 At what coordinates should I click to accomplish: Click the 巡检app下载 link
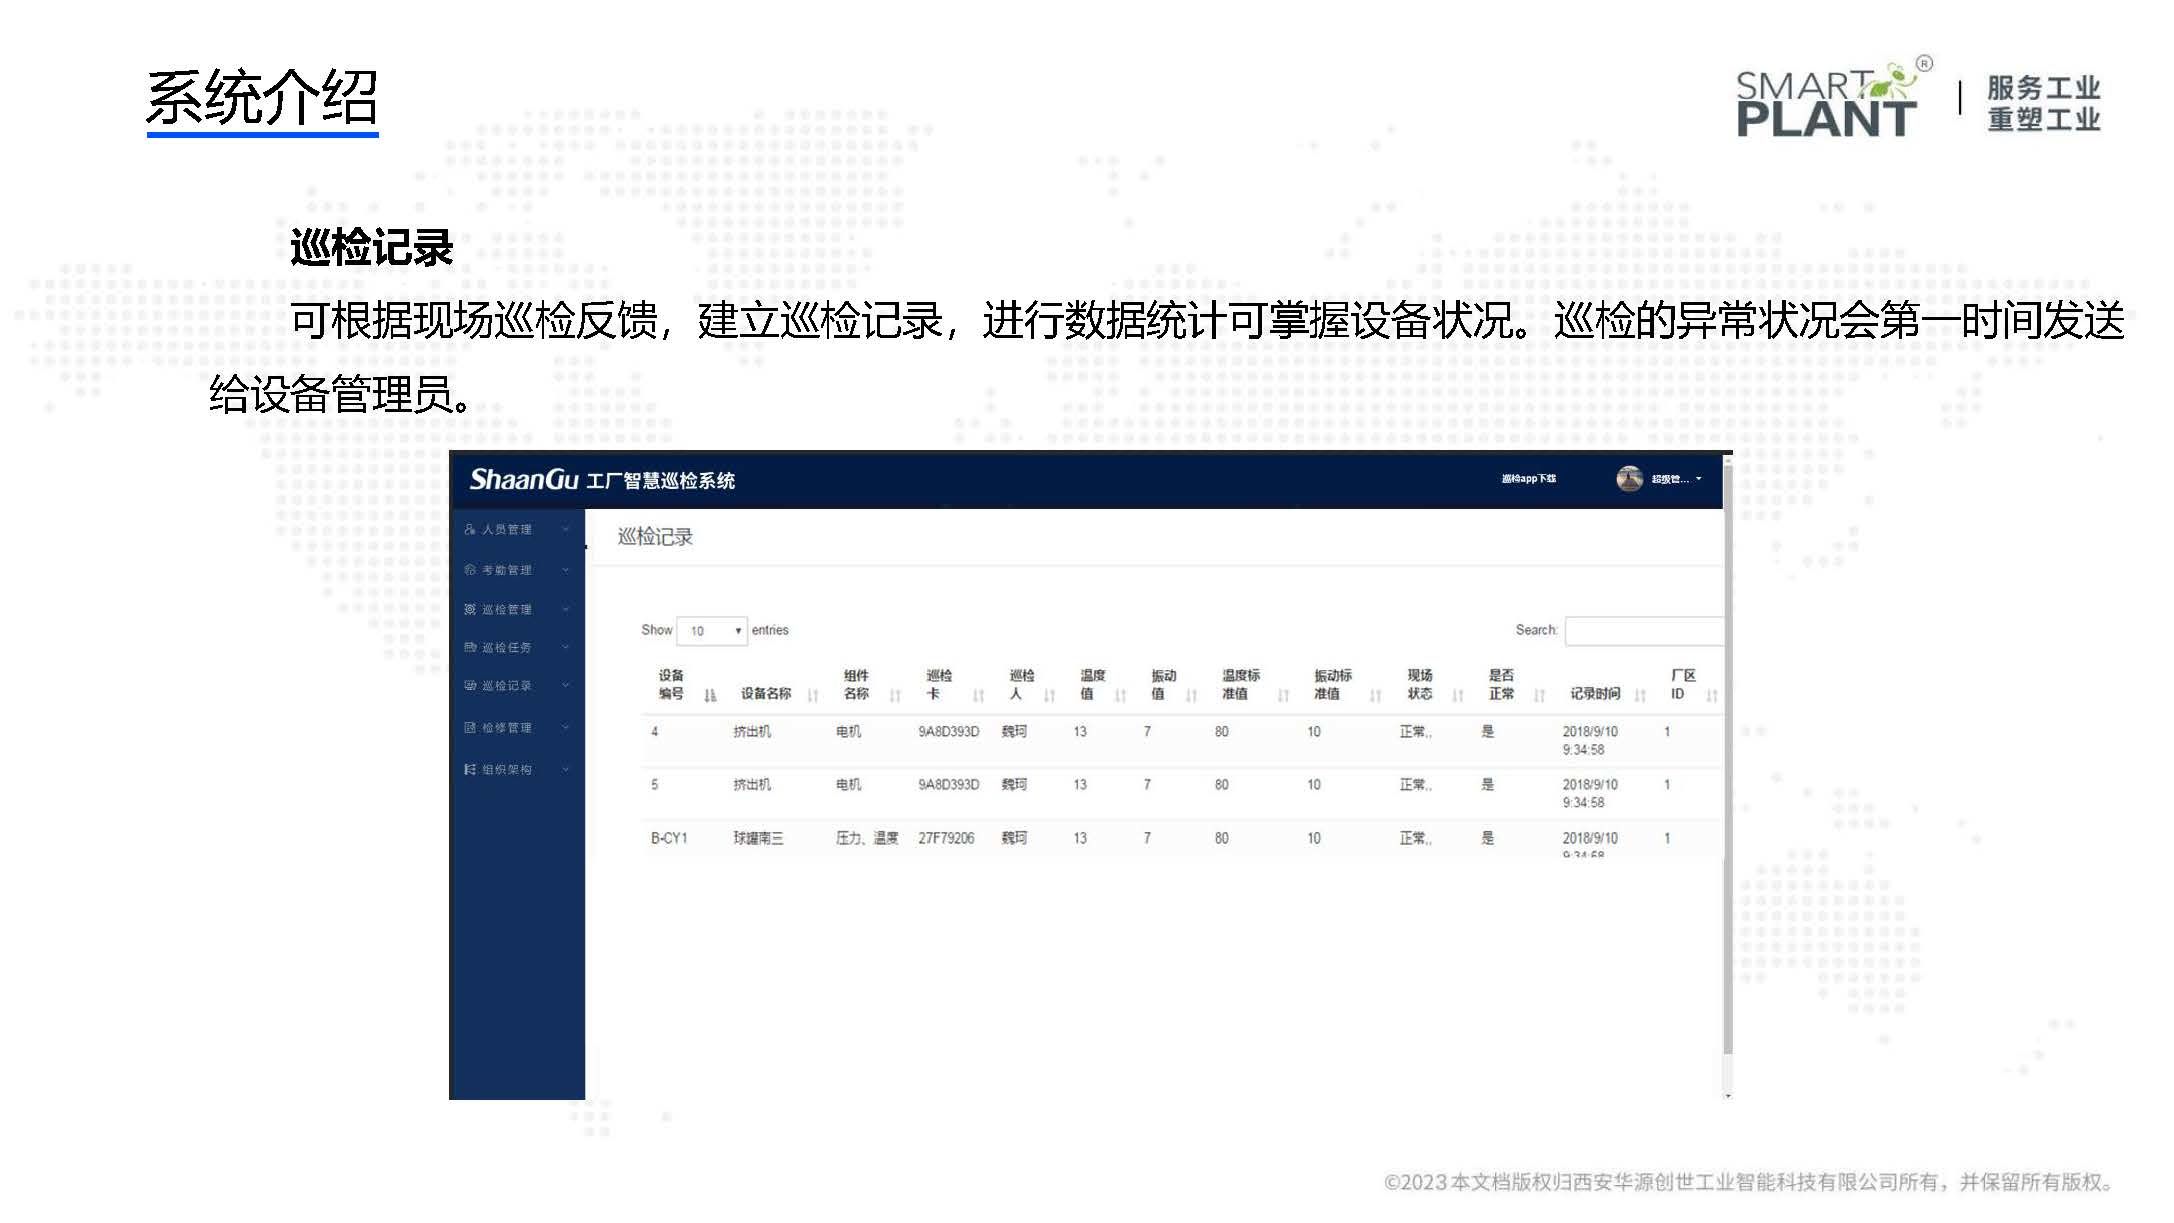[x=1528, y=479]
